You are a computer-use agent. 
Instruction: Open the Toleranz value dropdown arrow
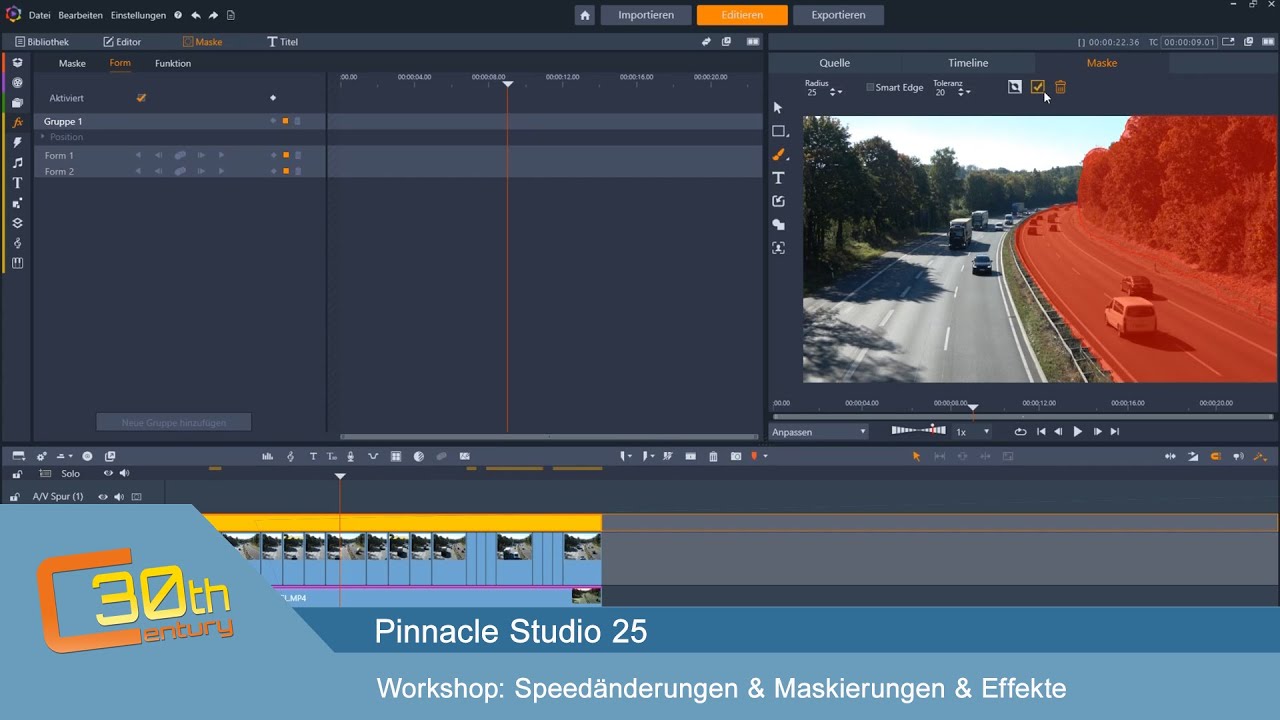[969, 92]
